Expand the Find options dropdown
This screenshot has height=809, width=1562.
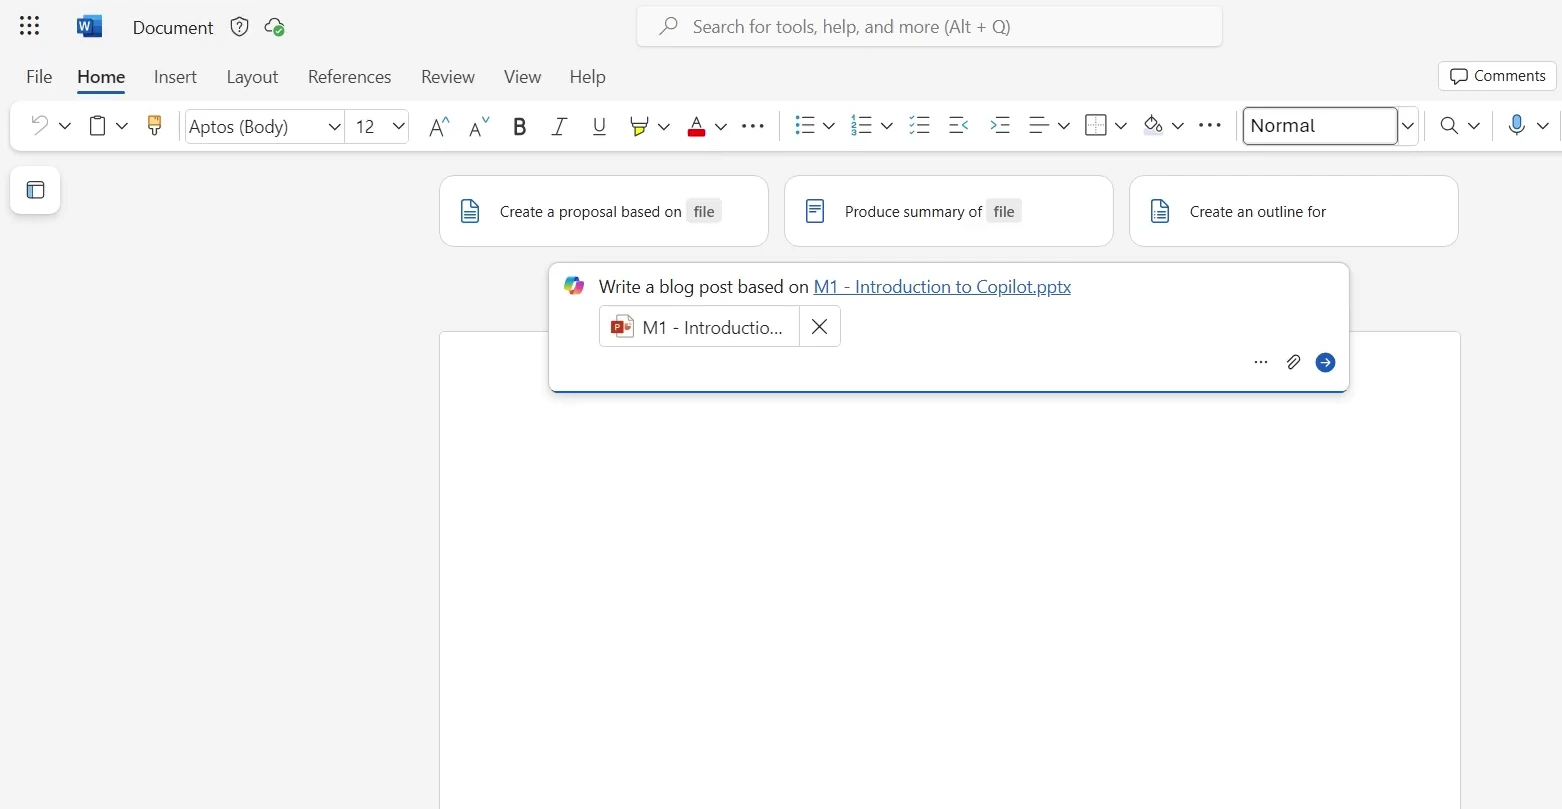pos(1473,126)
